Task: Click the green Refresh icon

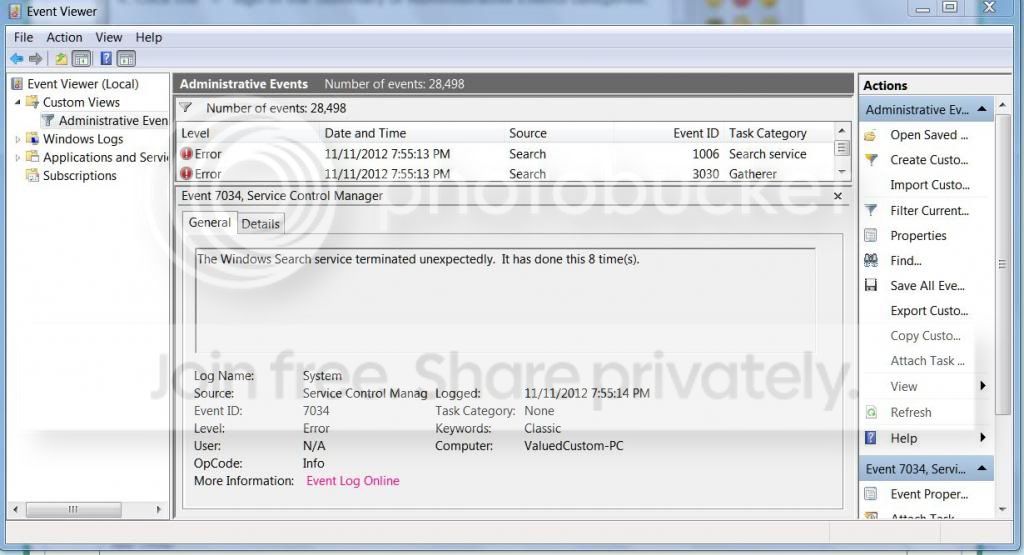Action: [871, 412]
